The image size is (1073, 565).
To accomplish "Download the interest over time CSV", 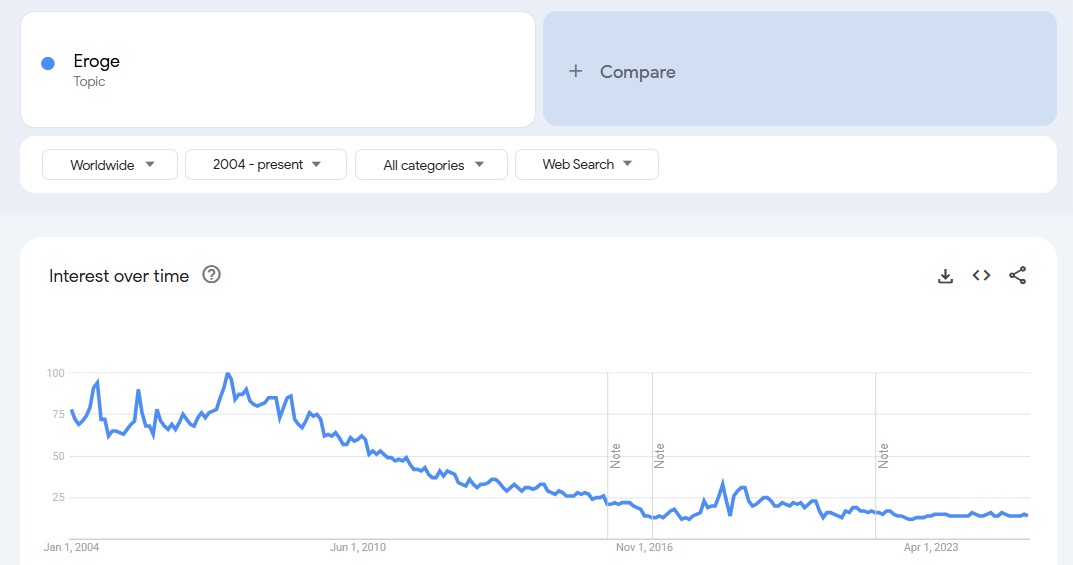I will [x=945, y=276].
